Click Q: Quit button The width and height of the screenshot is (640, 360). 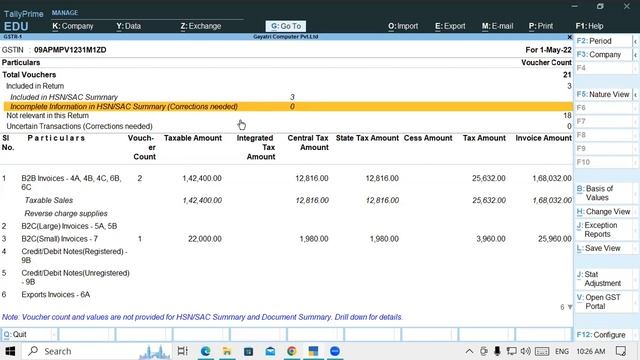point(29,334)
